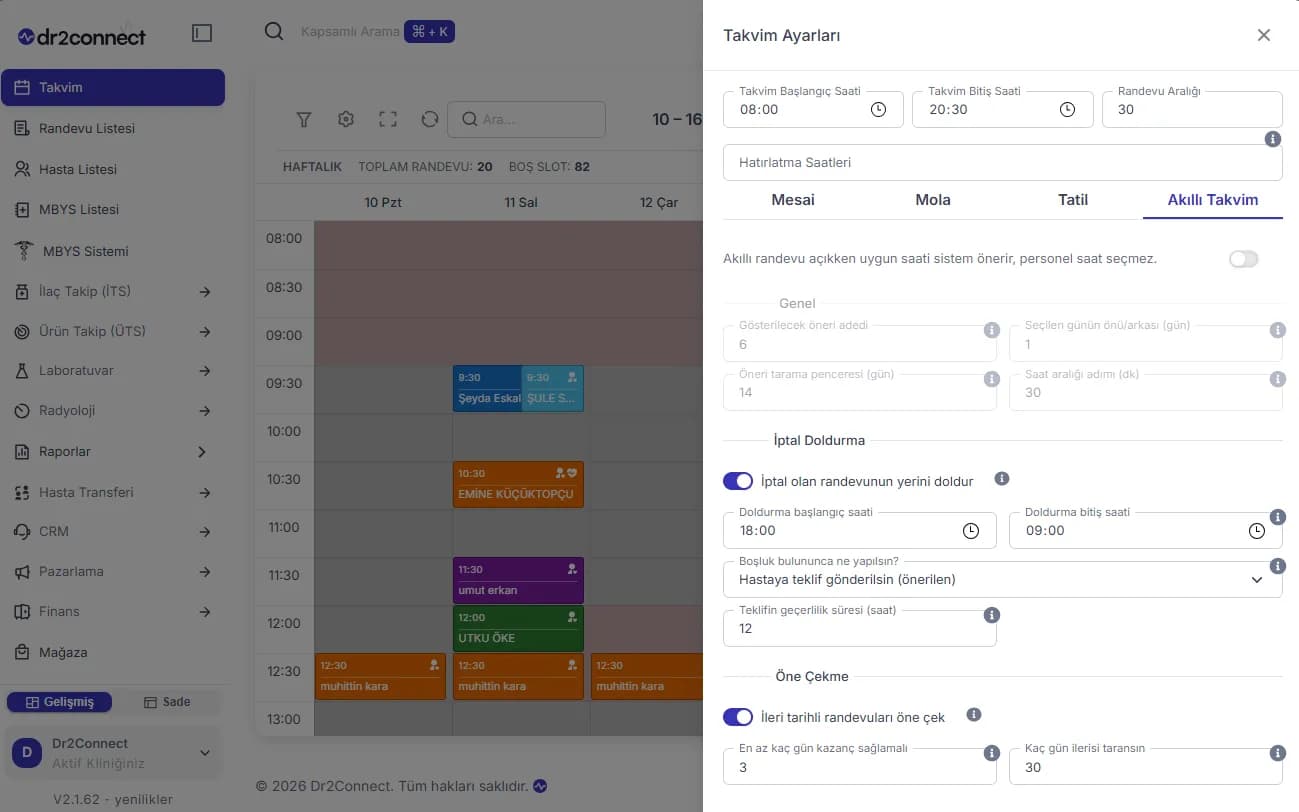Click info icon on Teklifin geçerlilik süresi
The width and height of the screenshot is (1299, 812).
pos(992,615)
